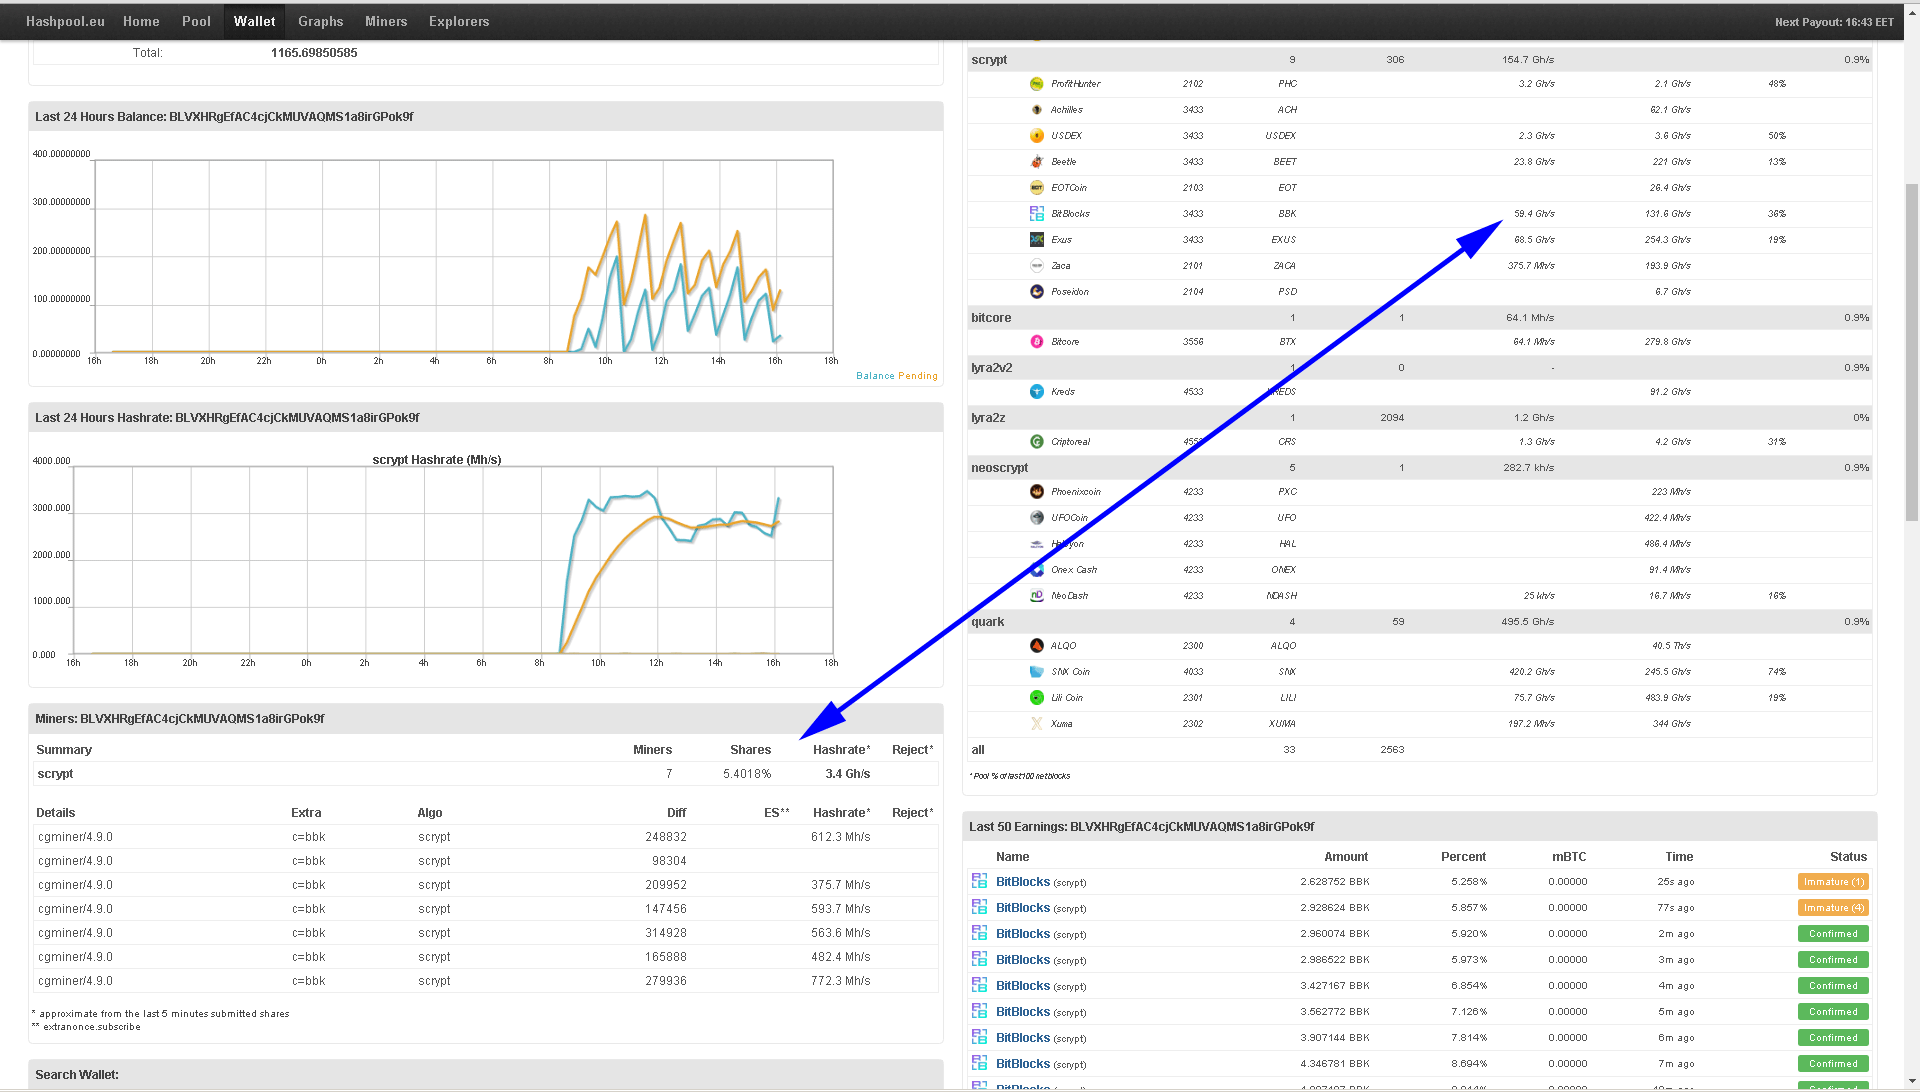This screenshot has height=1092, width=1920.
Task: Open BitBlocks link in 3.562772 BBK row
Action: coord(1023,1012)
